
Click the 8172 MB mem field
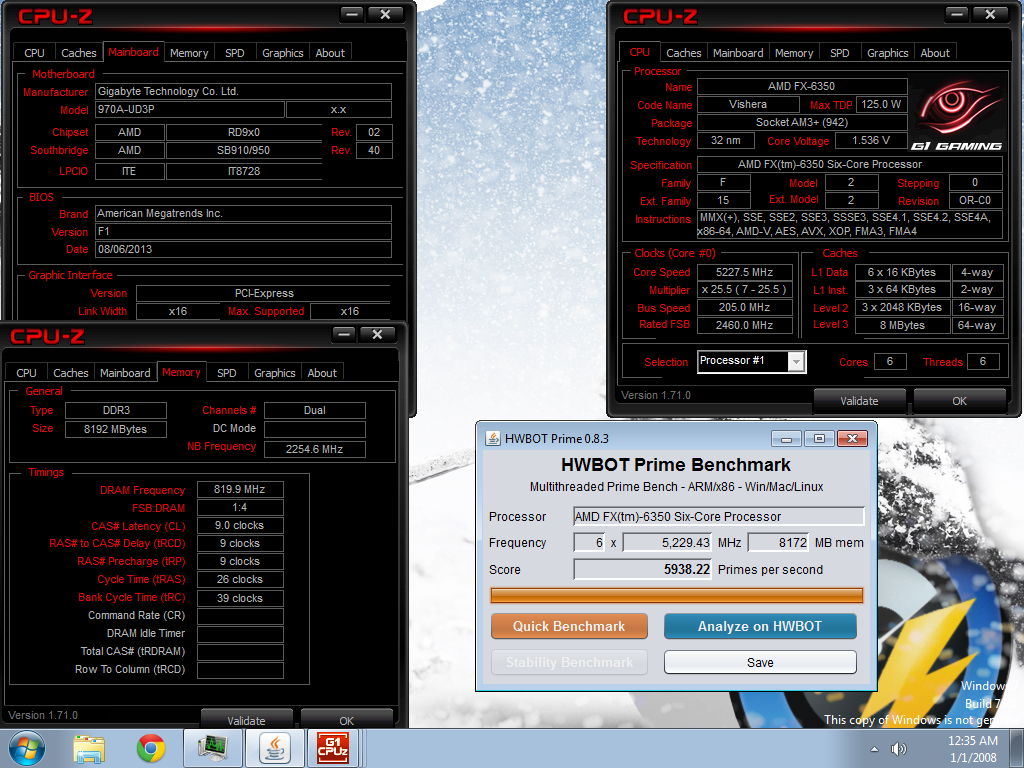778,543
